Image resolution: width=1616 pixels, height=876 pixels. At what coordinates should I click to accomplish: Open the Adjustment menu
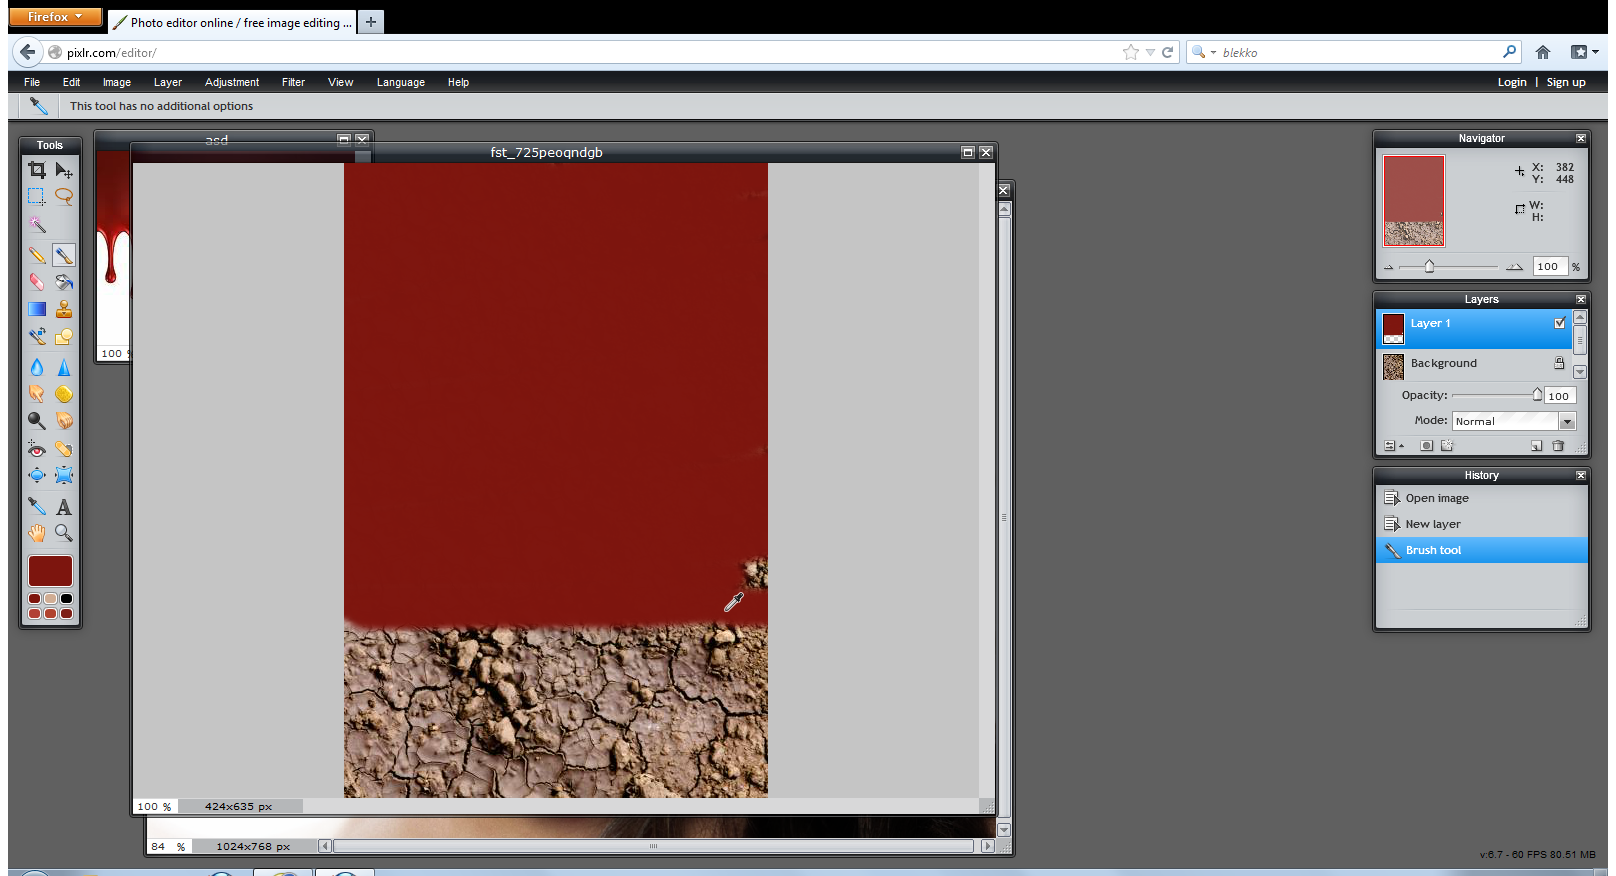pos(232,82)
